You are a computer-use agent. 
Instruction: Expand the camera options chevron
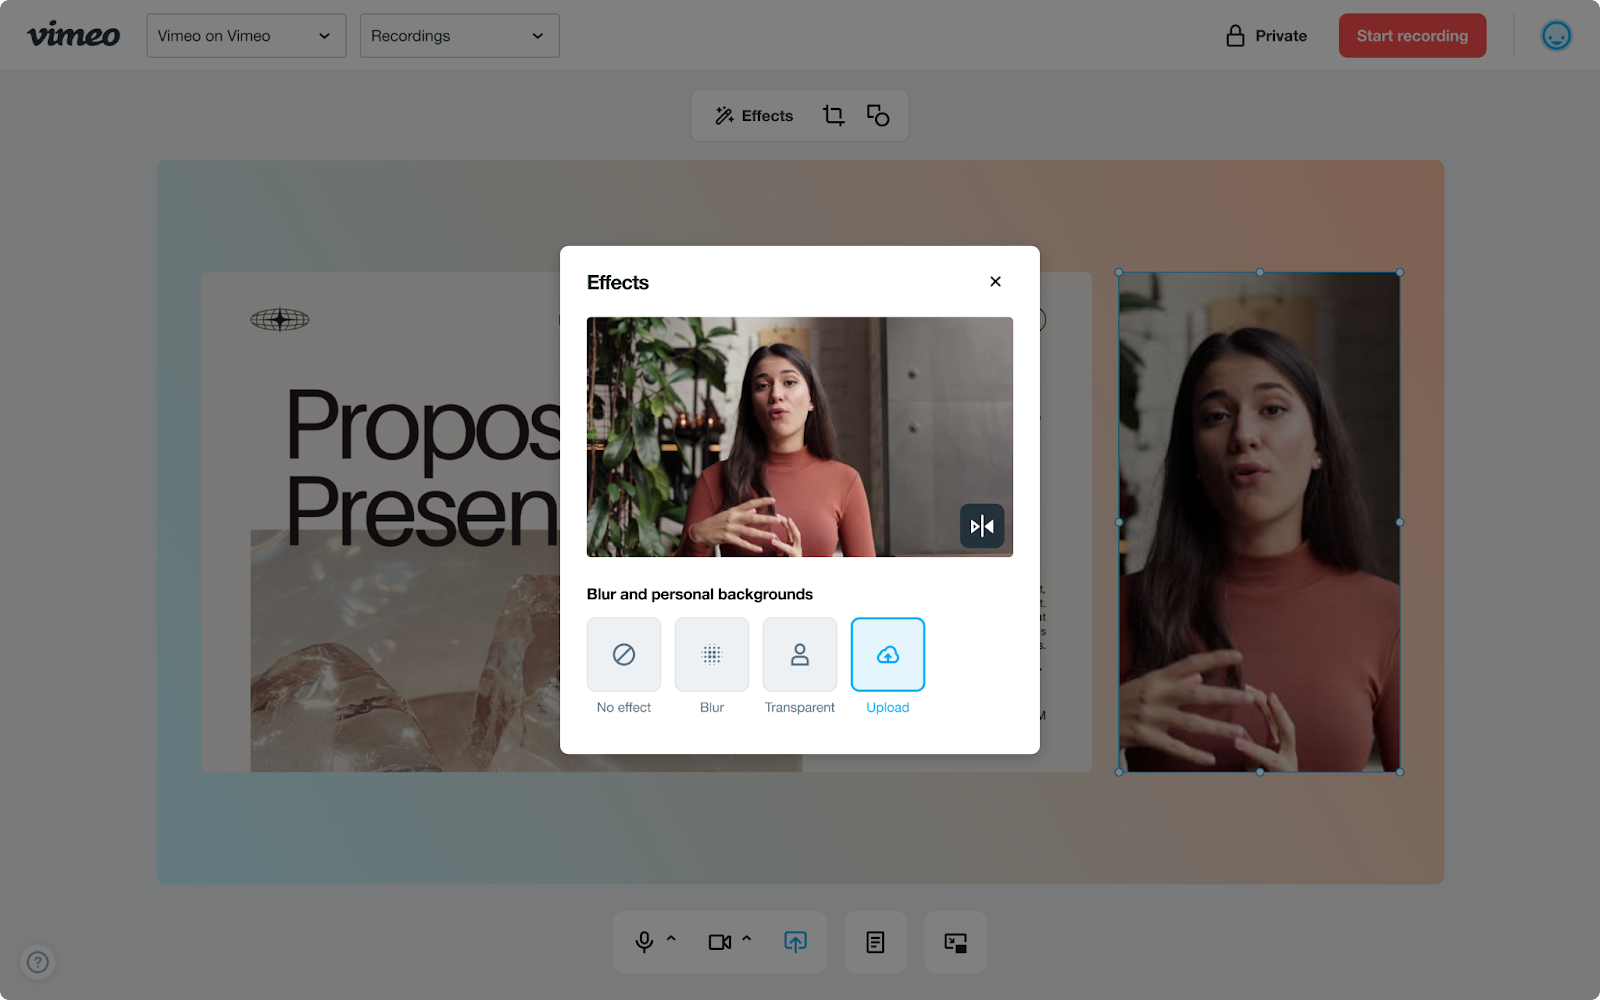tap(746, 940)
